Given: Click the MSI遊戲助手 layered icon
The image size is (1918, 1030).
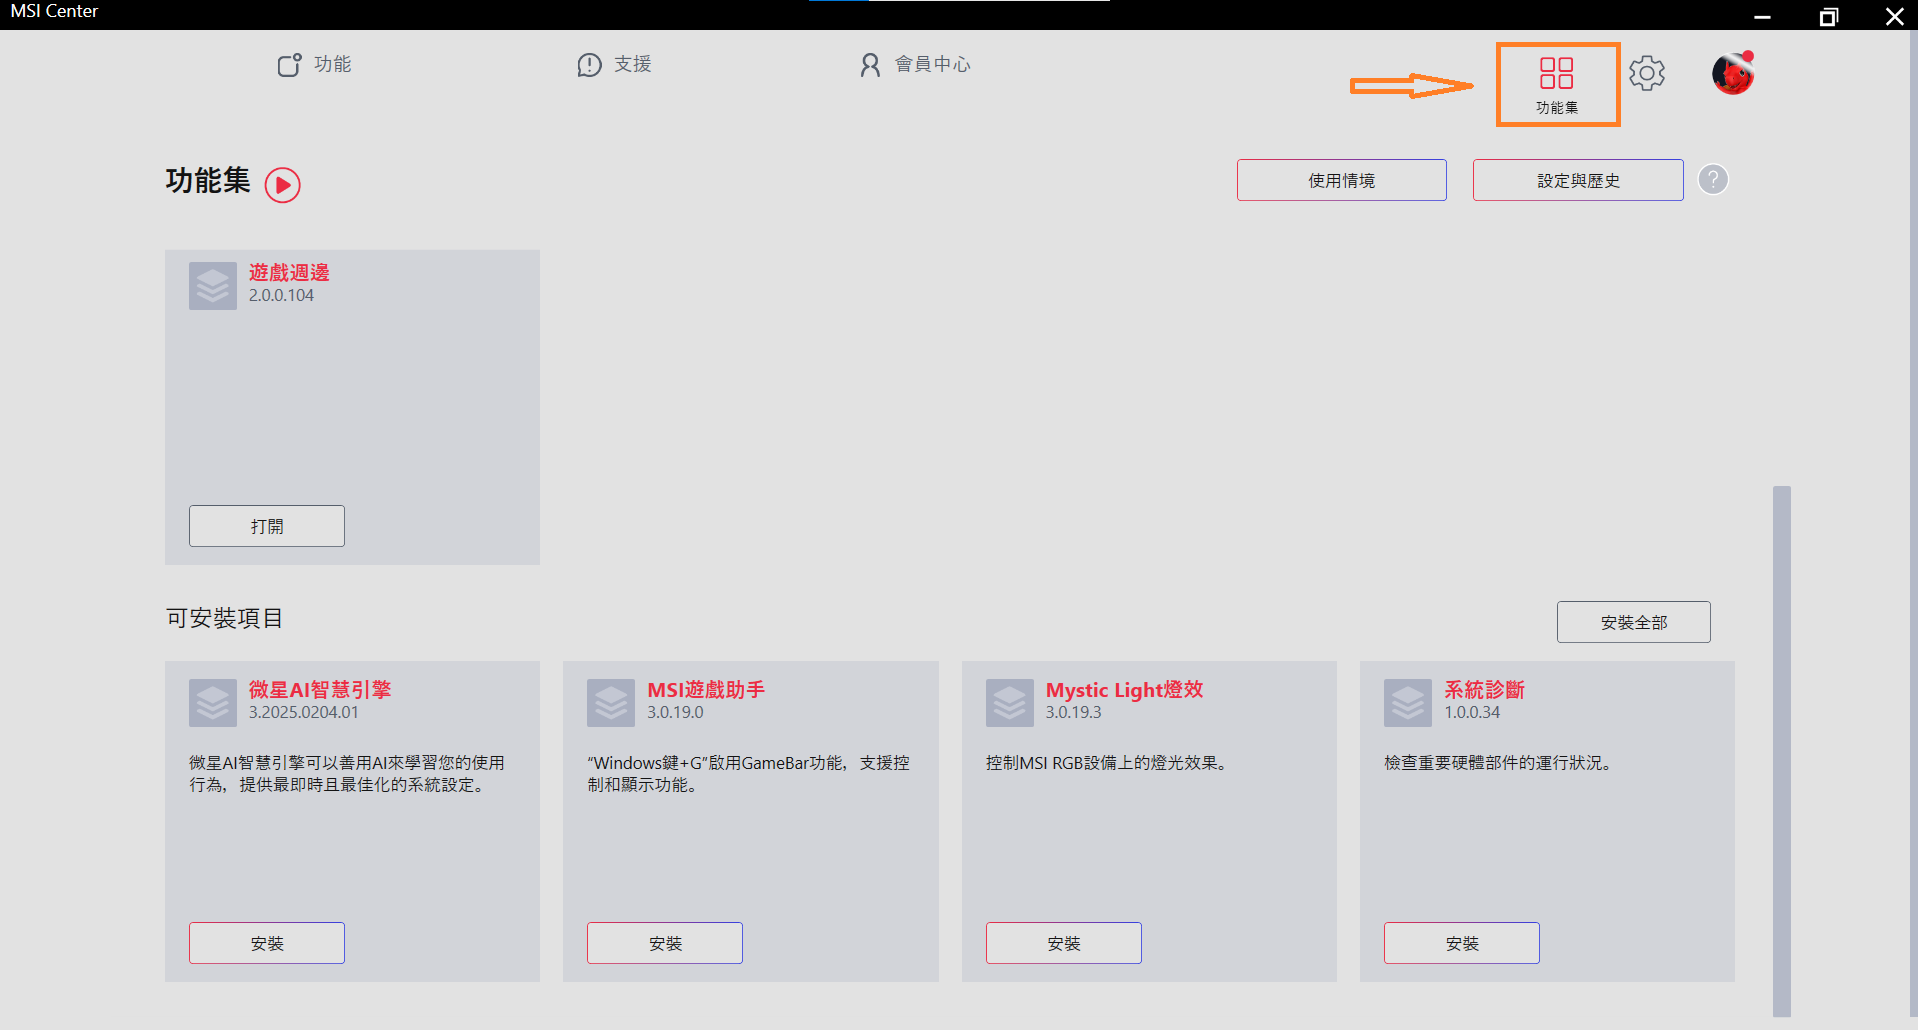Looking at the screenshot, I should 611,703.
